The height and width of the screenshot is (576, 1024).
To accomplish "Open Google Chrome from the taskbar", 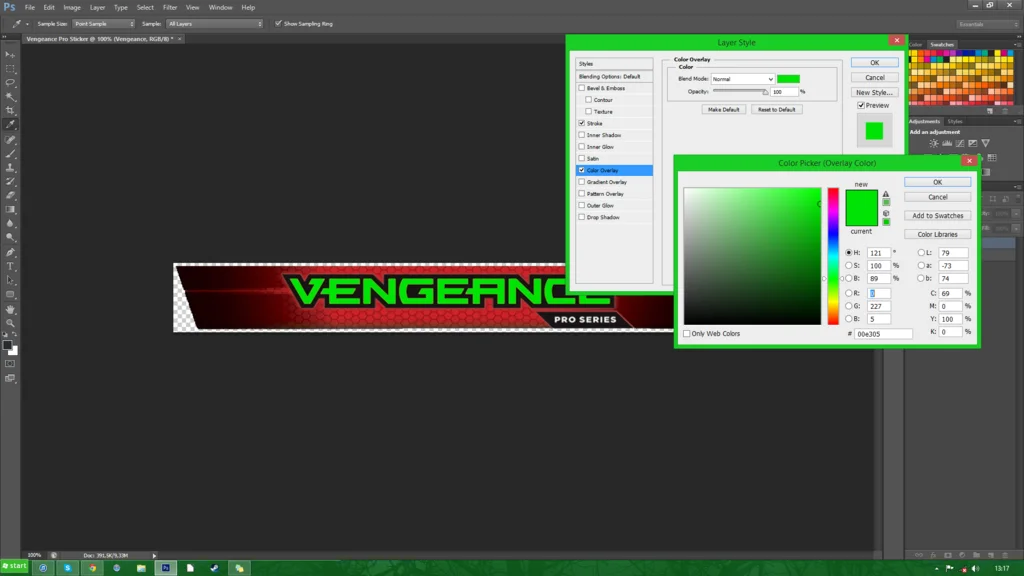I will tap(92, 568).
